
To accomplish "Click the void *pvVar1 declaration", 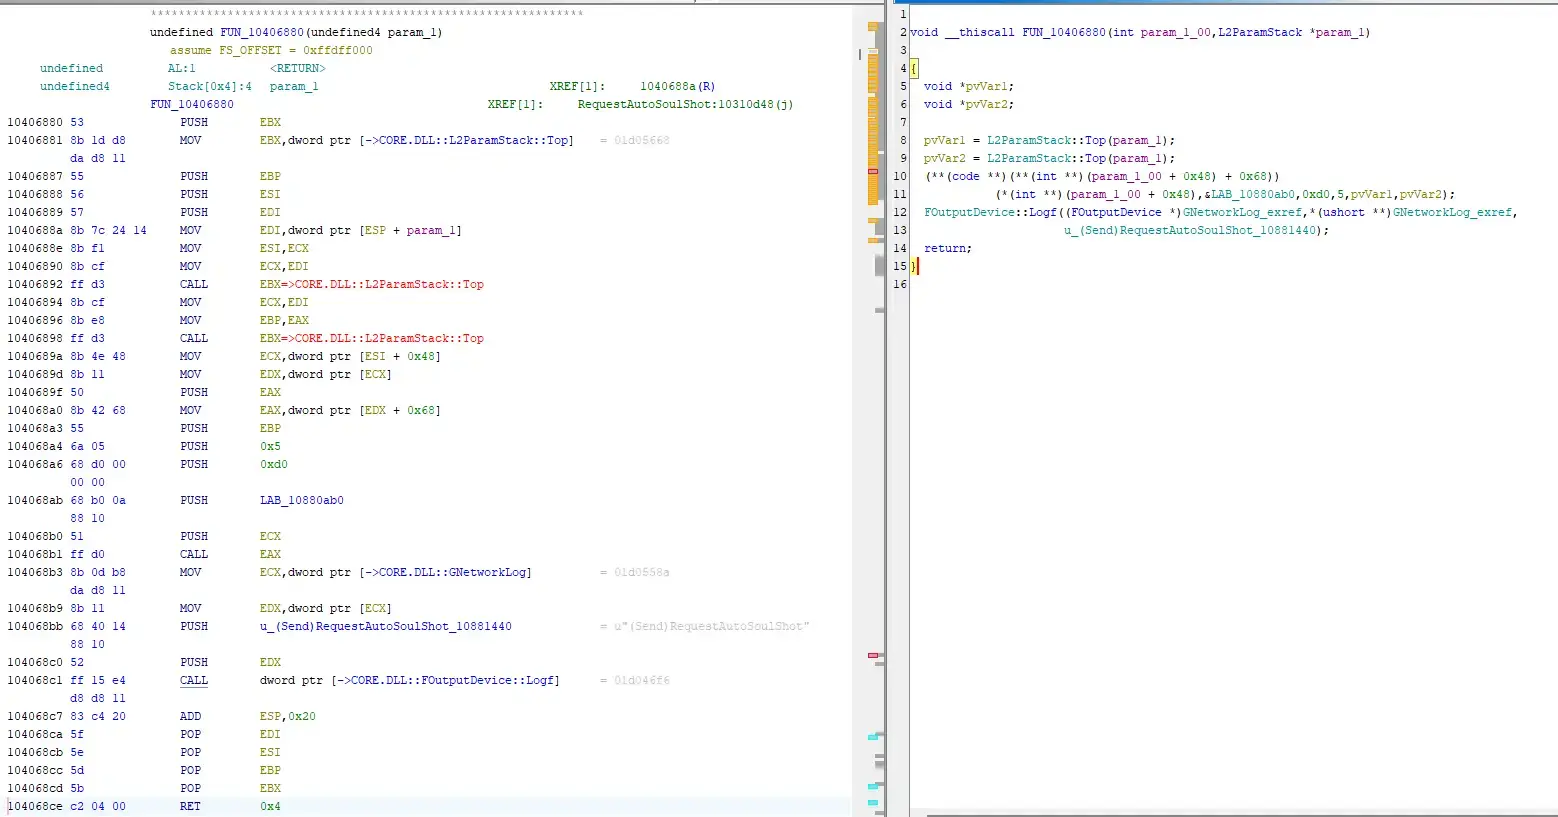I will coord(968,86).
